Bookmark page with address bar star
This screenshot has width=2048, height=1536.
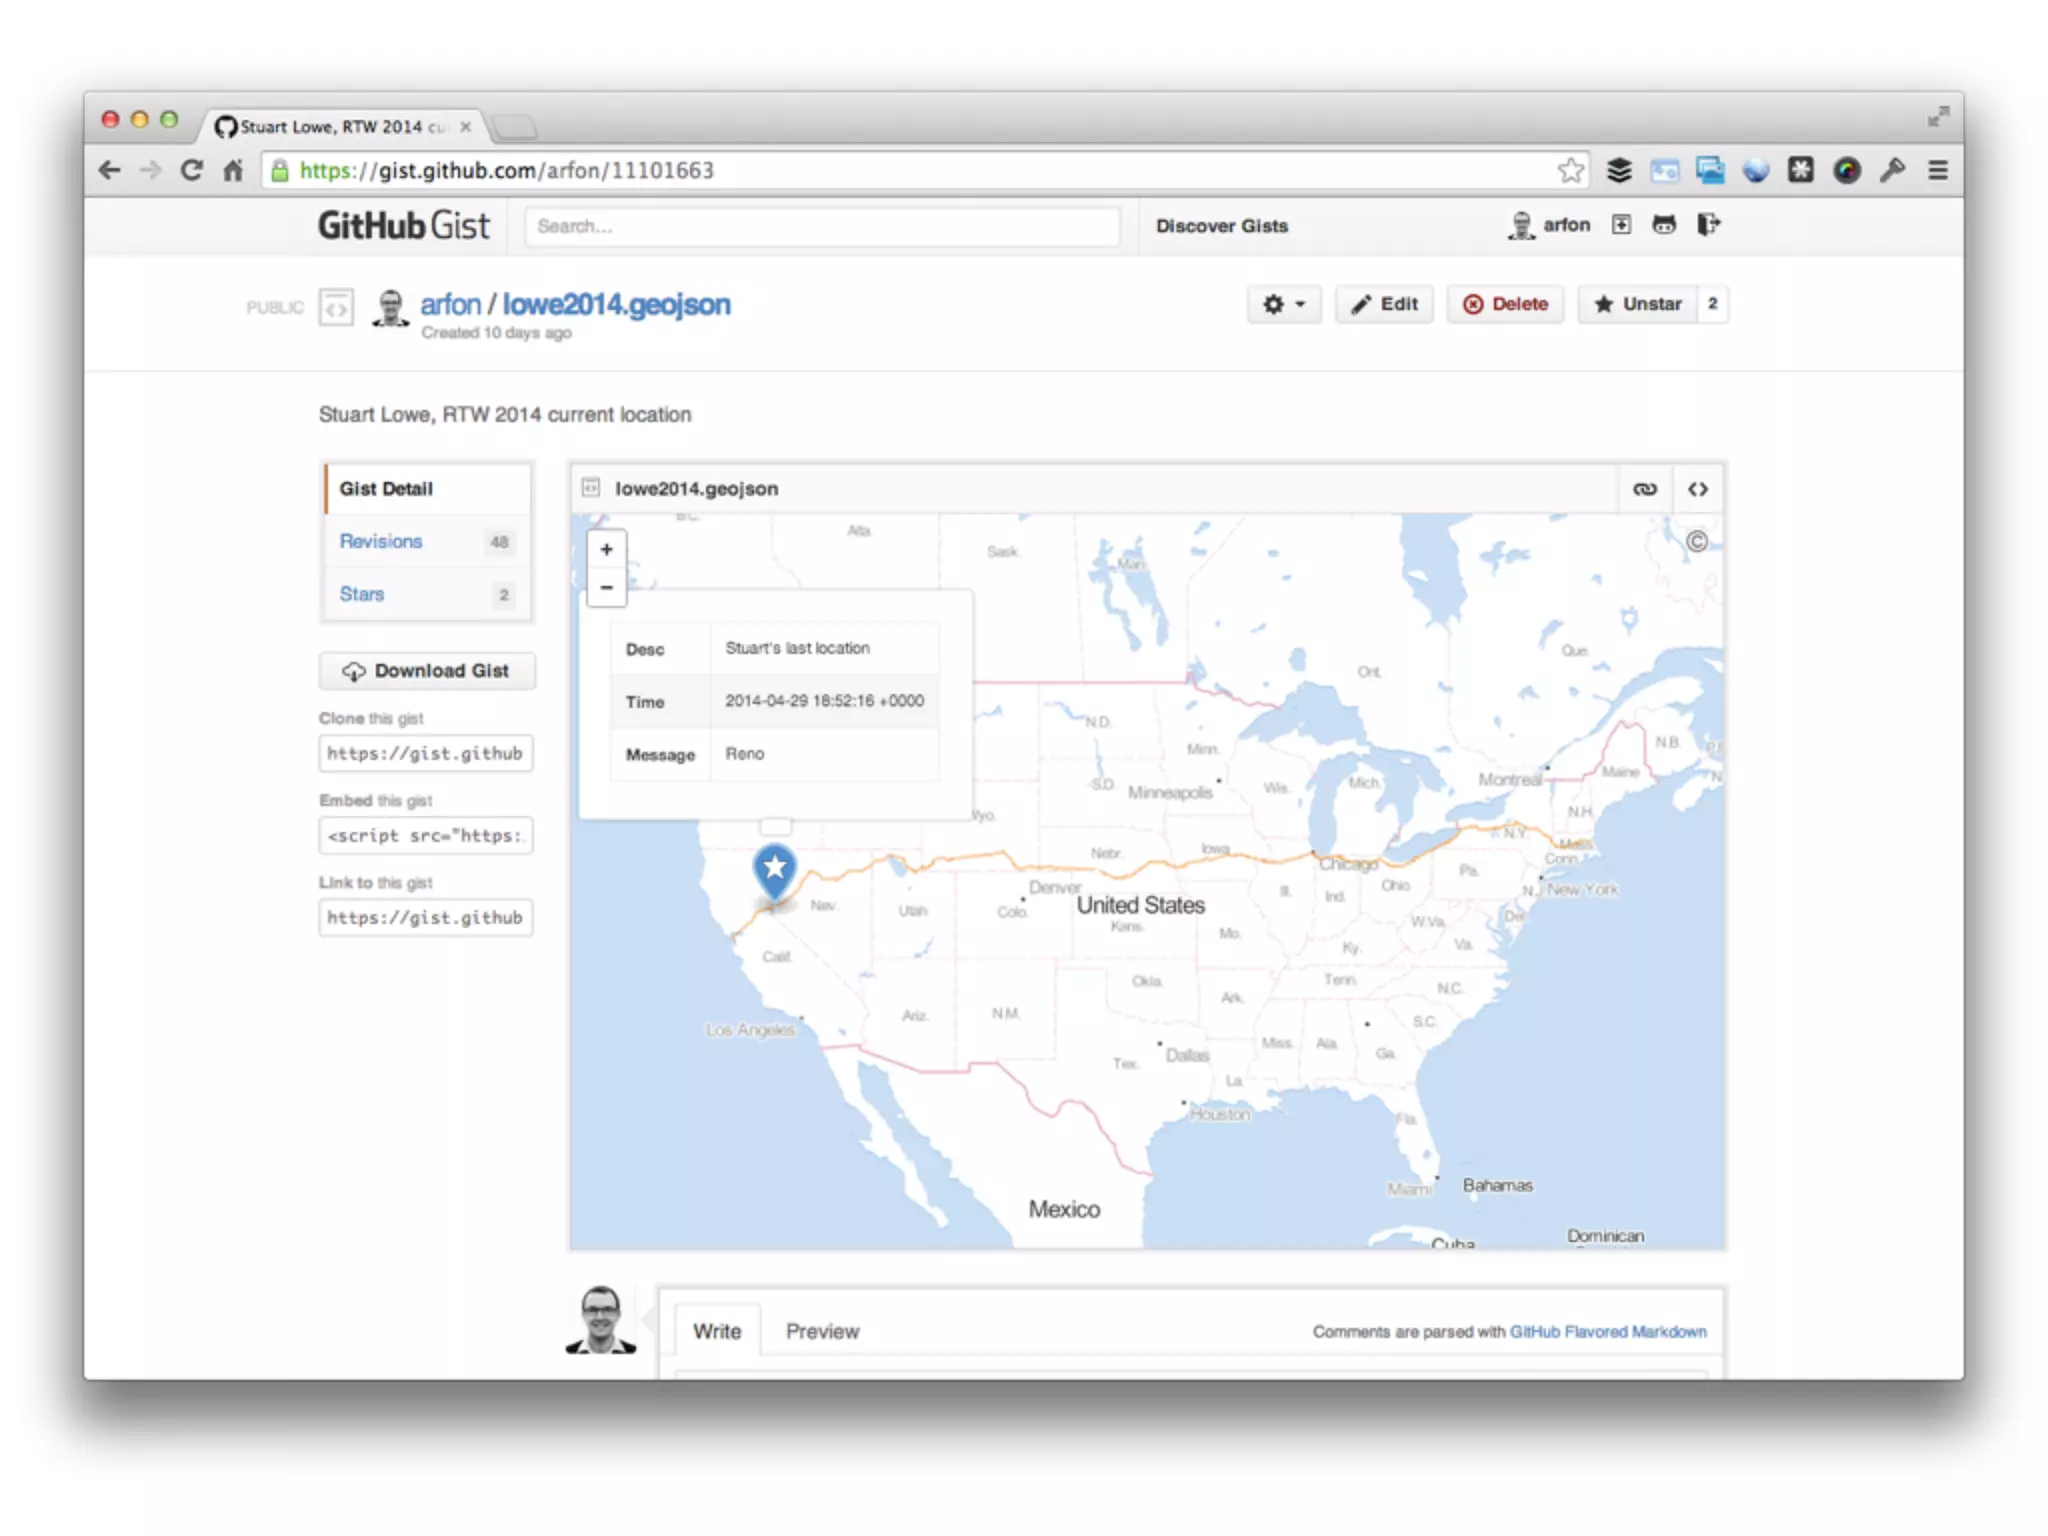1570,171
